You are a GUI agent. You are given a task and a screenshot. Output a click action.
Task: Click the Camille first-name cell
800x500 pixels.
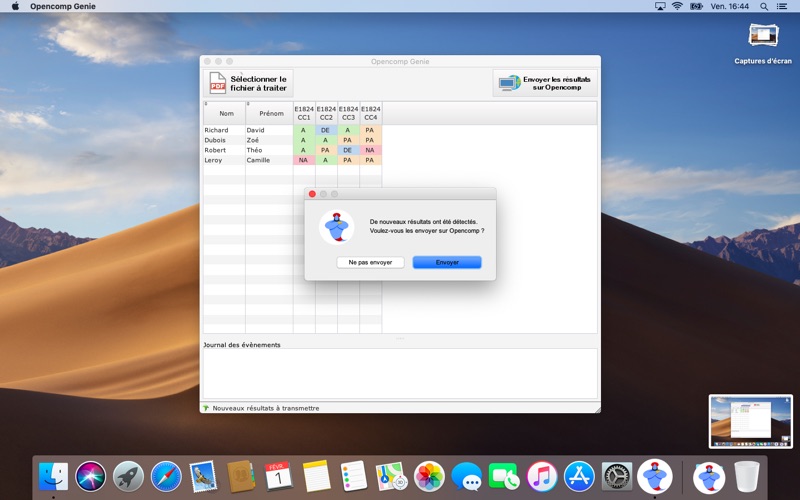point(269,160)
